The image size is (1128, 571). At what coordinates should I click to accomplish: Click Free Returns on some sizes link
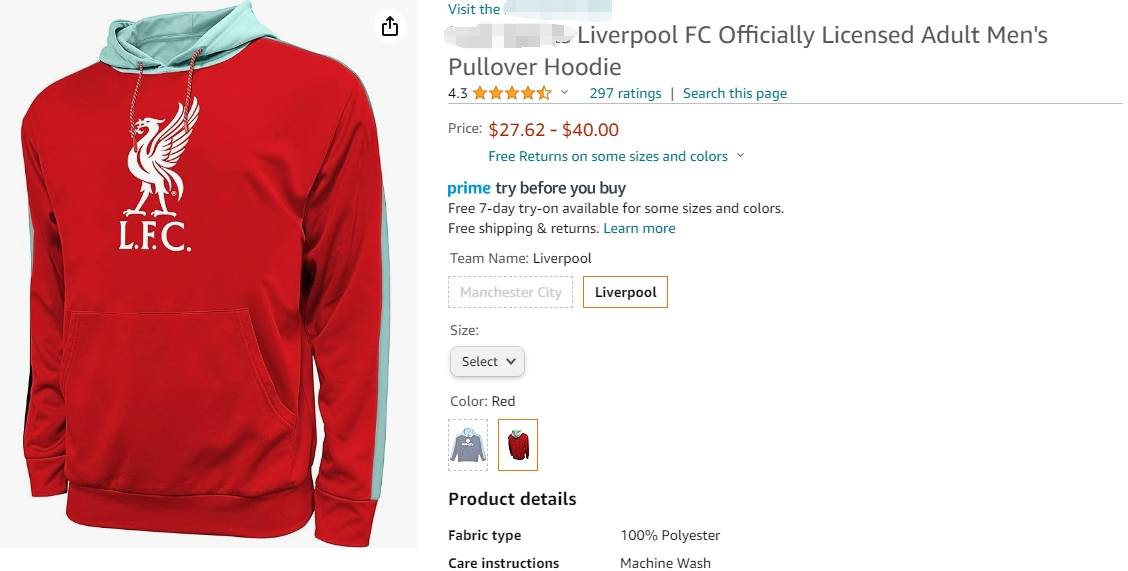tap(607, 156)
